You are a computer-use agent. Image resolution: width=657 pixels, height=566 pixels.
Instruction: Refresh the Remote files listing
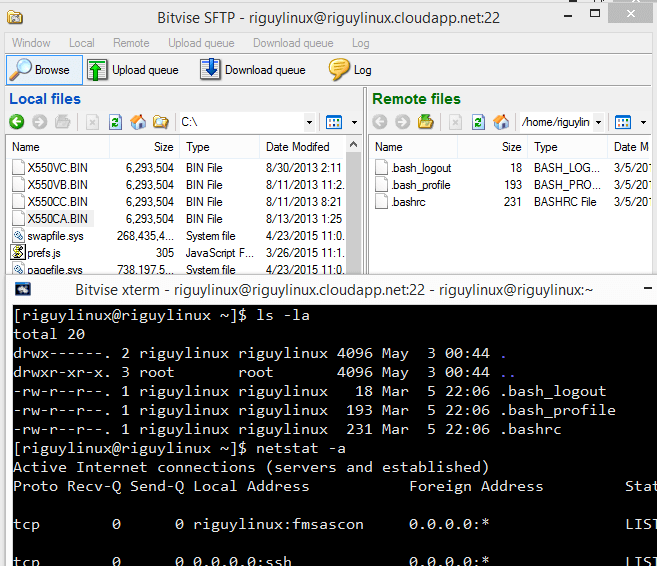479,122
